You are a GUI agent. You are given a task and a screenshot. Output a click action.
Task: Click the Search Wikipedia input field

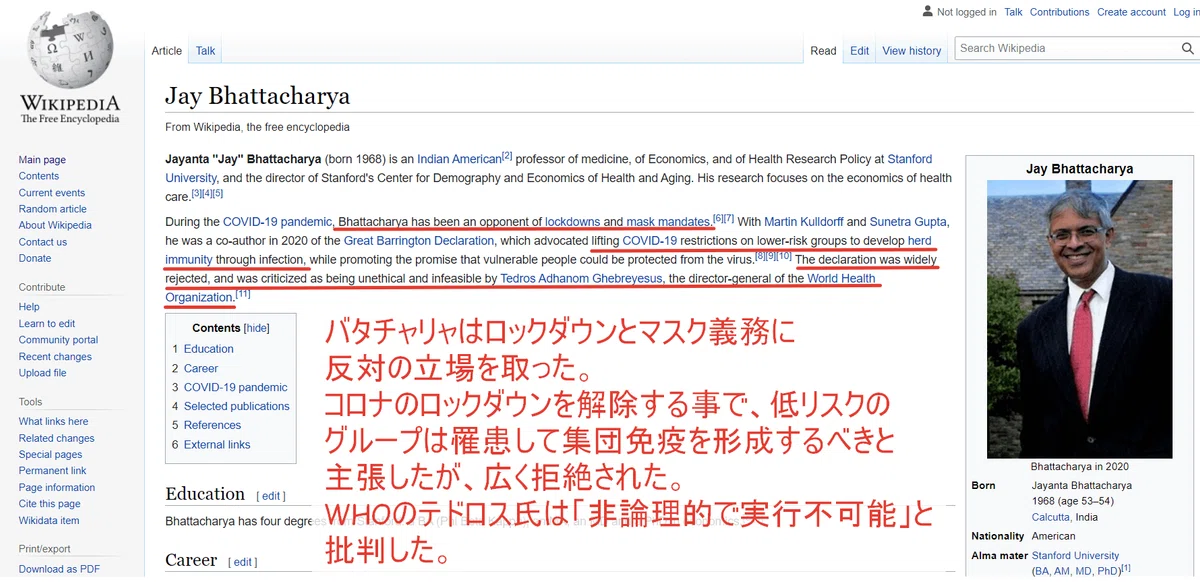(1066, 48)
